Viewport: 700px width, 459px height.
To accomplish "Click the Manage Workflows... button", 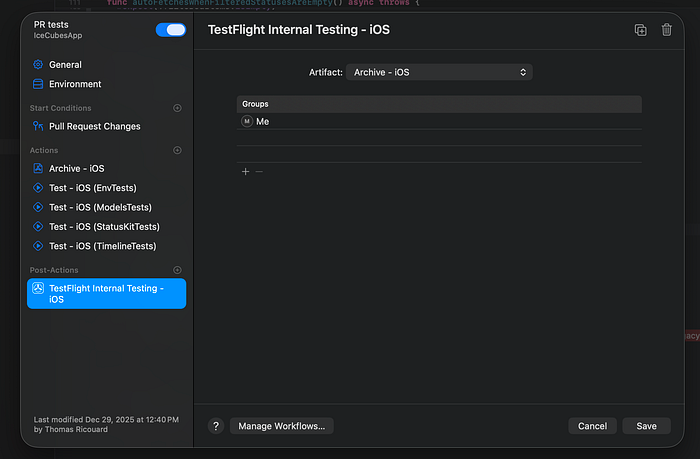I will pos(281,426).
